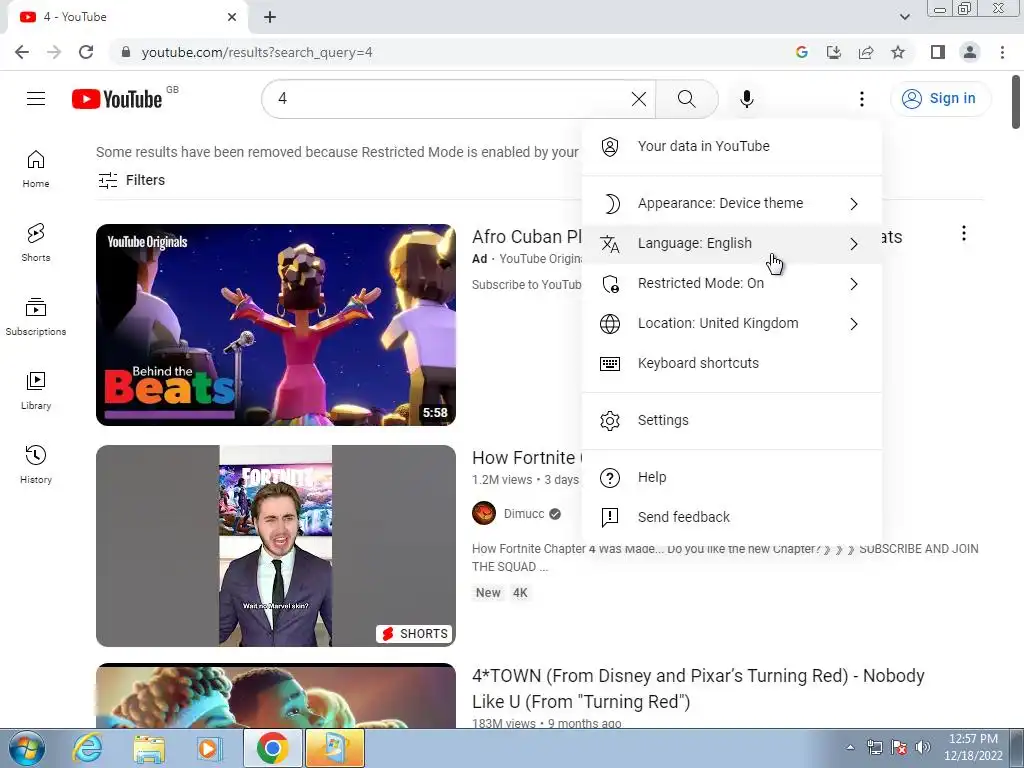The image size is (1024, 768).
Task: Expand Restricted Mode: On submenu
Action: (x=731, y=283)
